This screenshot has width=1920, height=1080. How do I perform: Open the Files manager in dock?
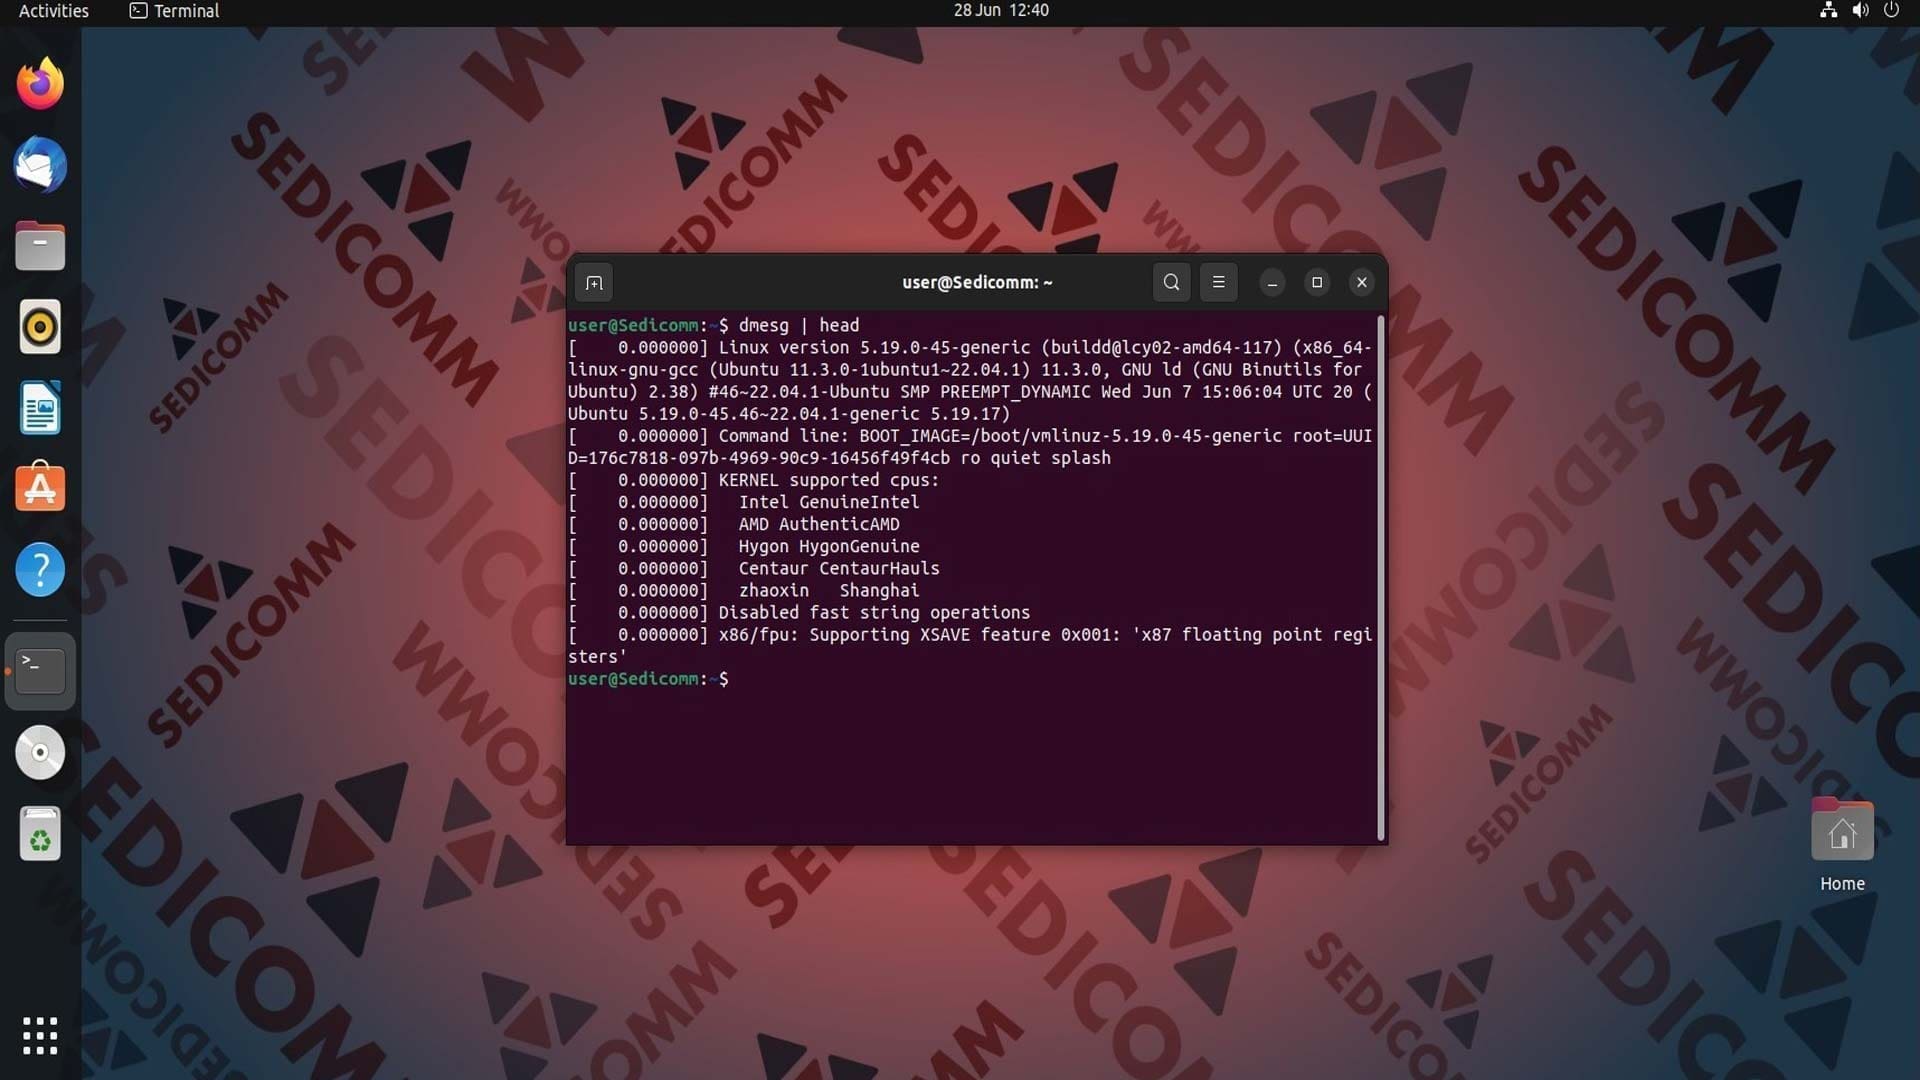40,246
